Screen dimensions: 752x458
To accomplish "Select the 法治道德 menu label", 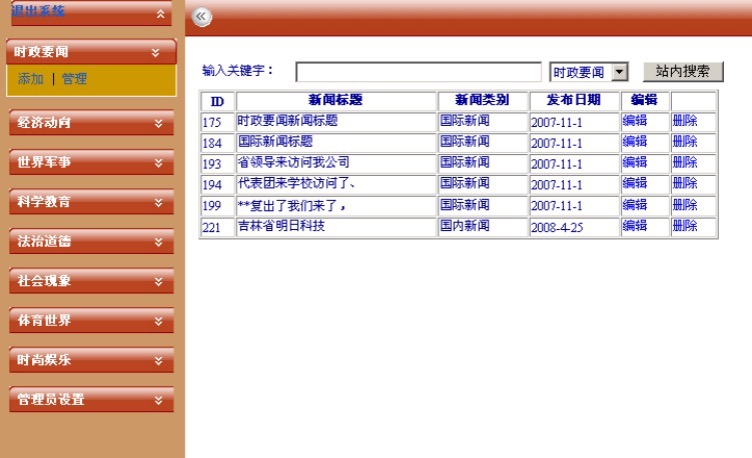I will coord(44,241).
